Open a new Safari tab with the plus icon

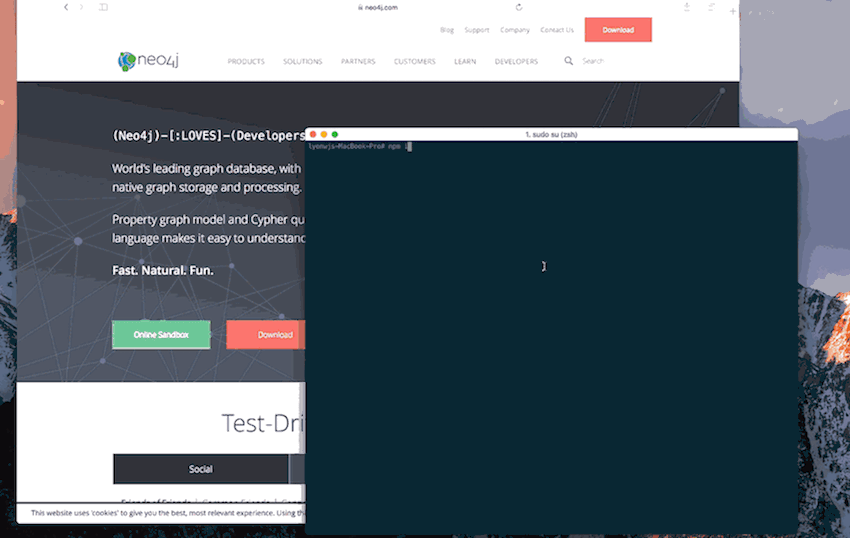point(732,11)
